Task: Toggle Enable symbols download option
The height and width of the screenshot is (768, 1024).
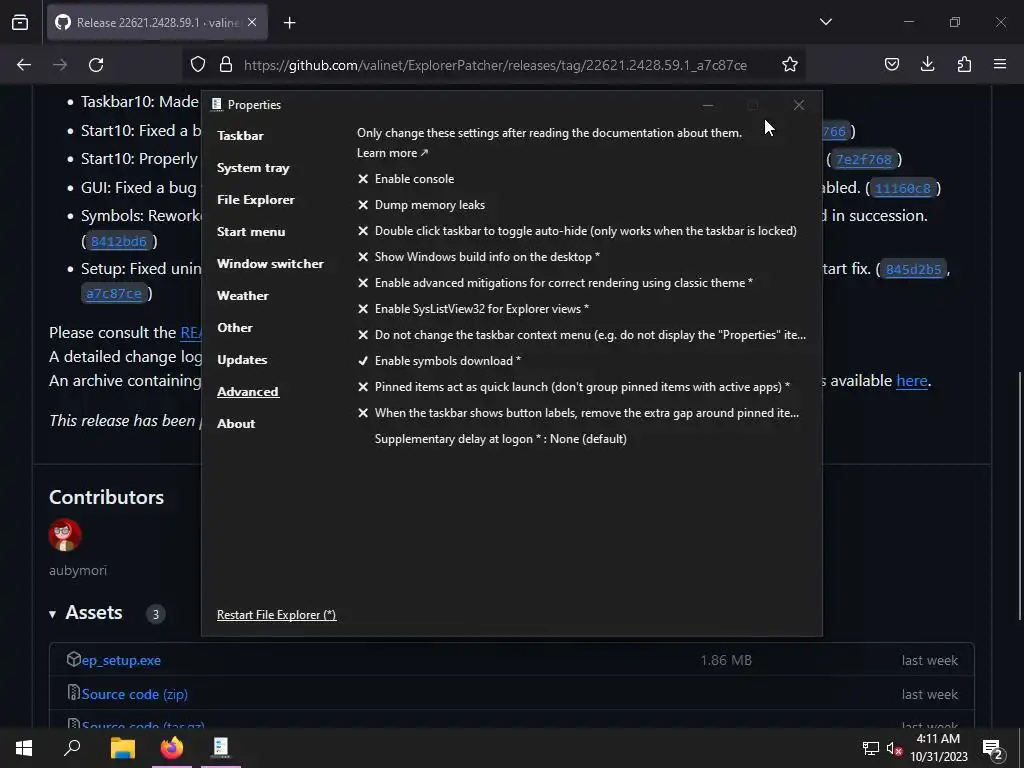Action: [439, 361]
